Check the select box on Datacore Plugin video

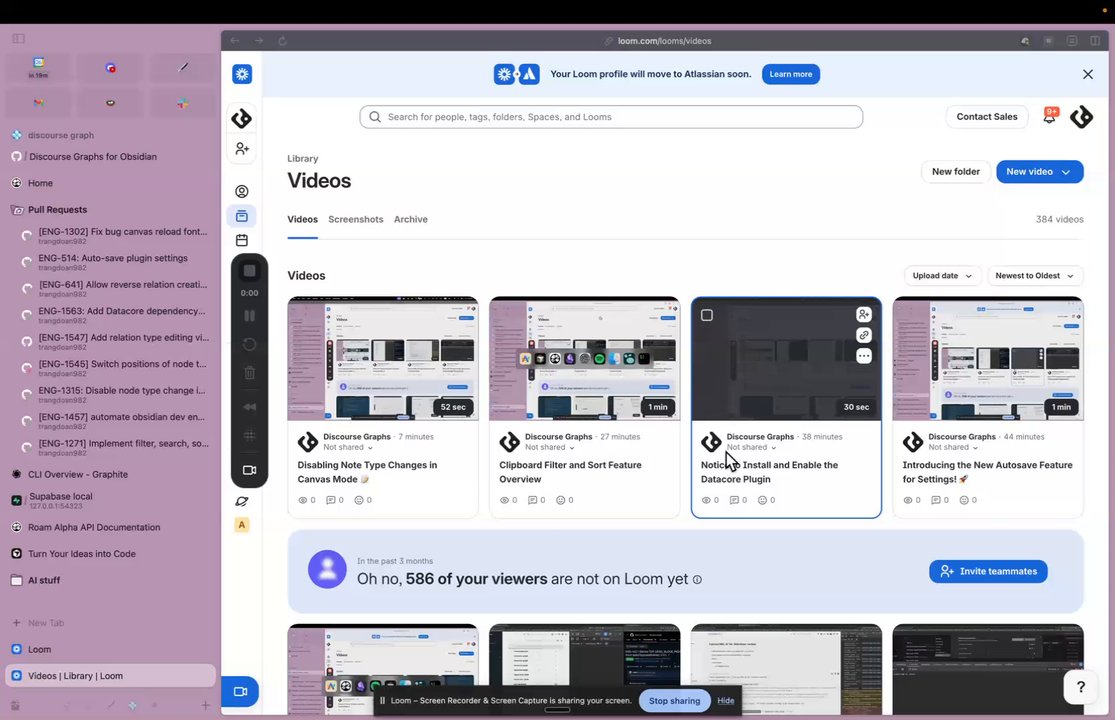pyautogui.click(x=707, y=315)
